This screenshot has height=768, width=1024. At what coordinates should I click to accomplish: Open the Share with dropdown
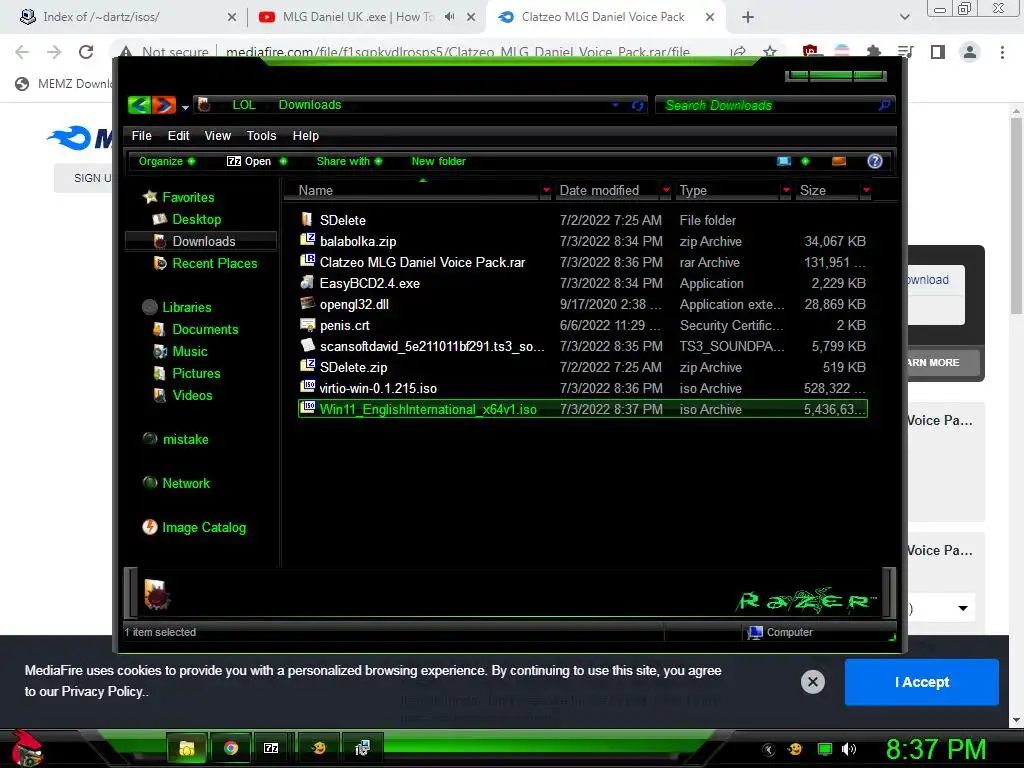[x=349, y=161]
